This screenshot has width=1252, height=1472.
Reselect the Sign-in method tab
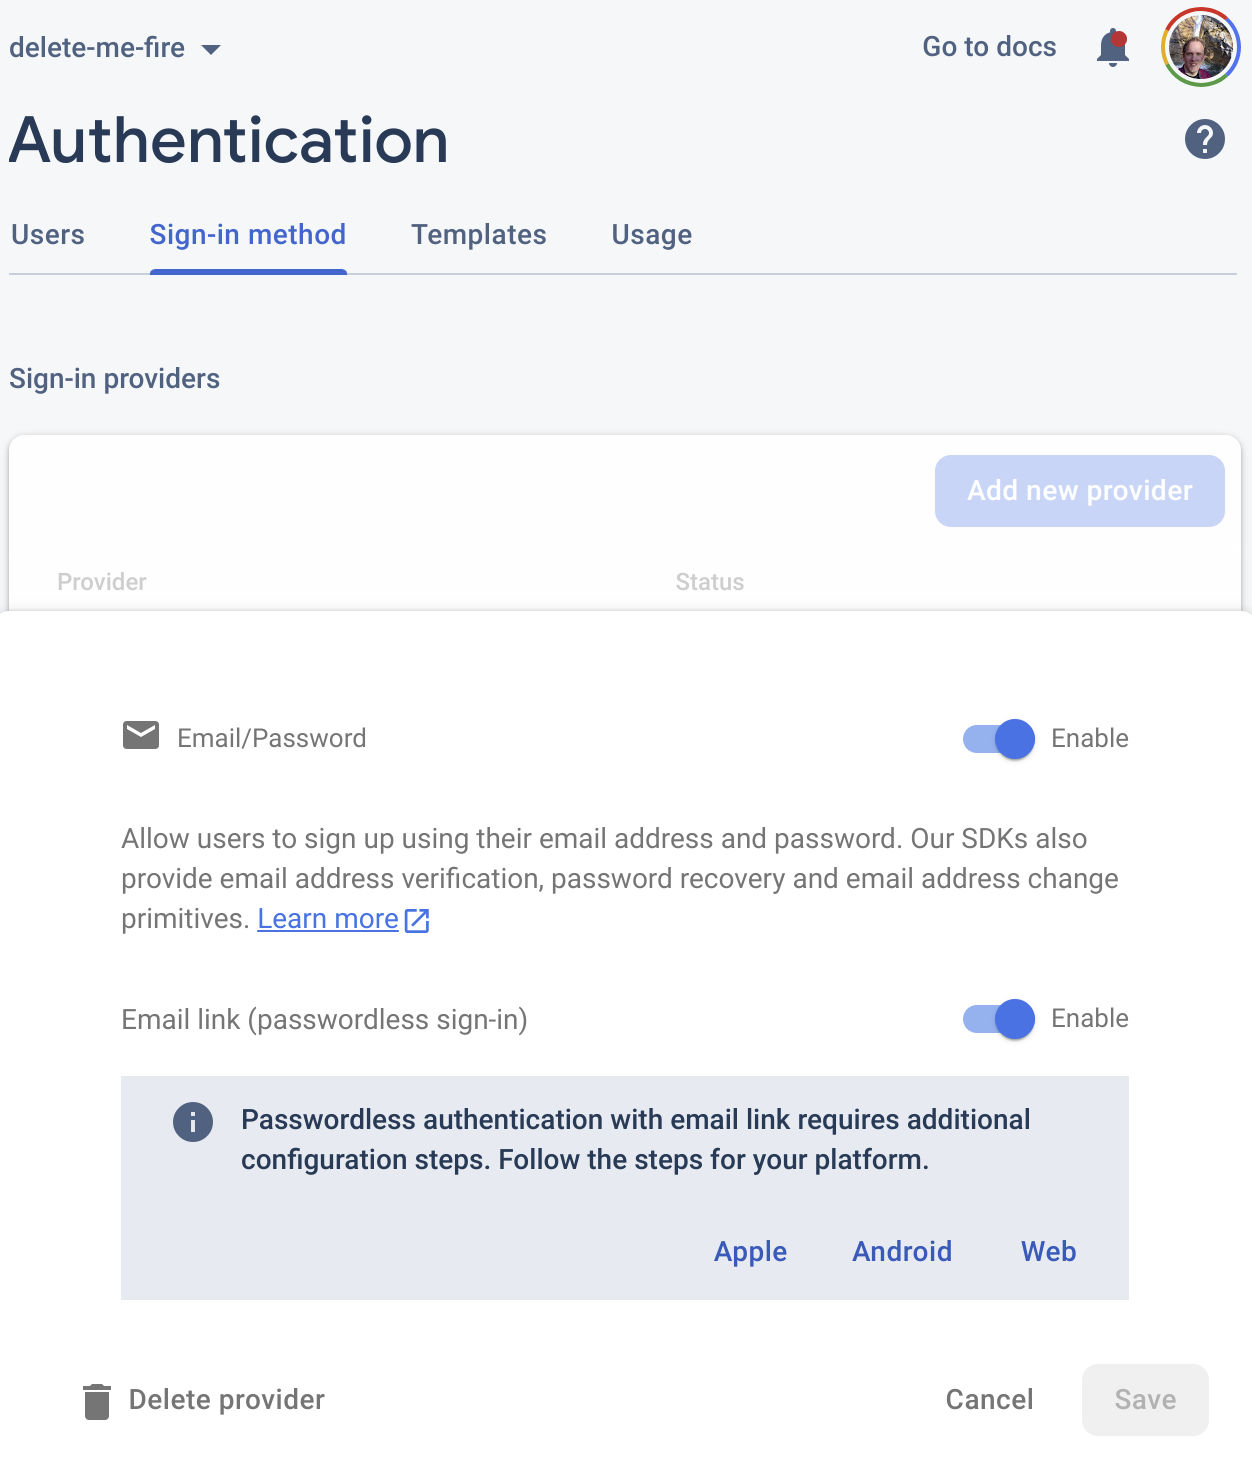pyautogui.click(x=247, y=234)
